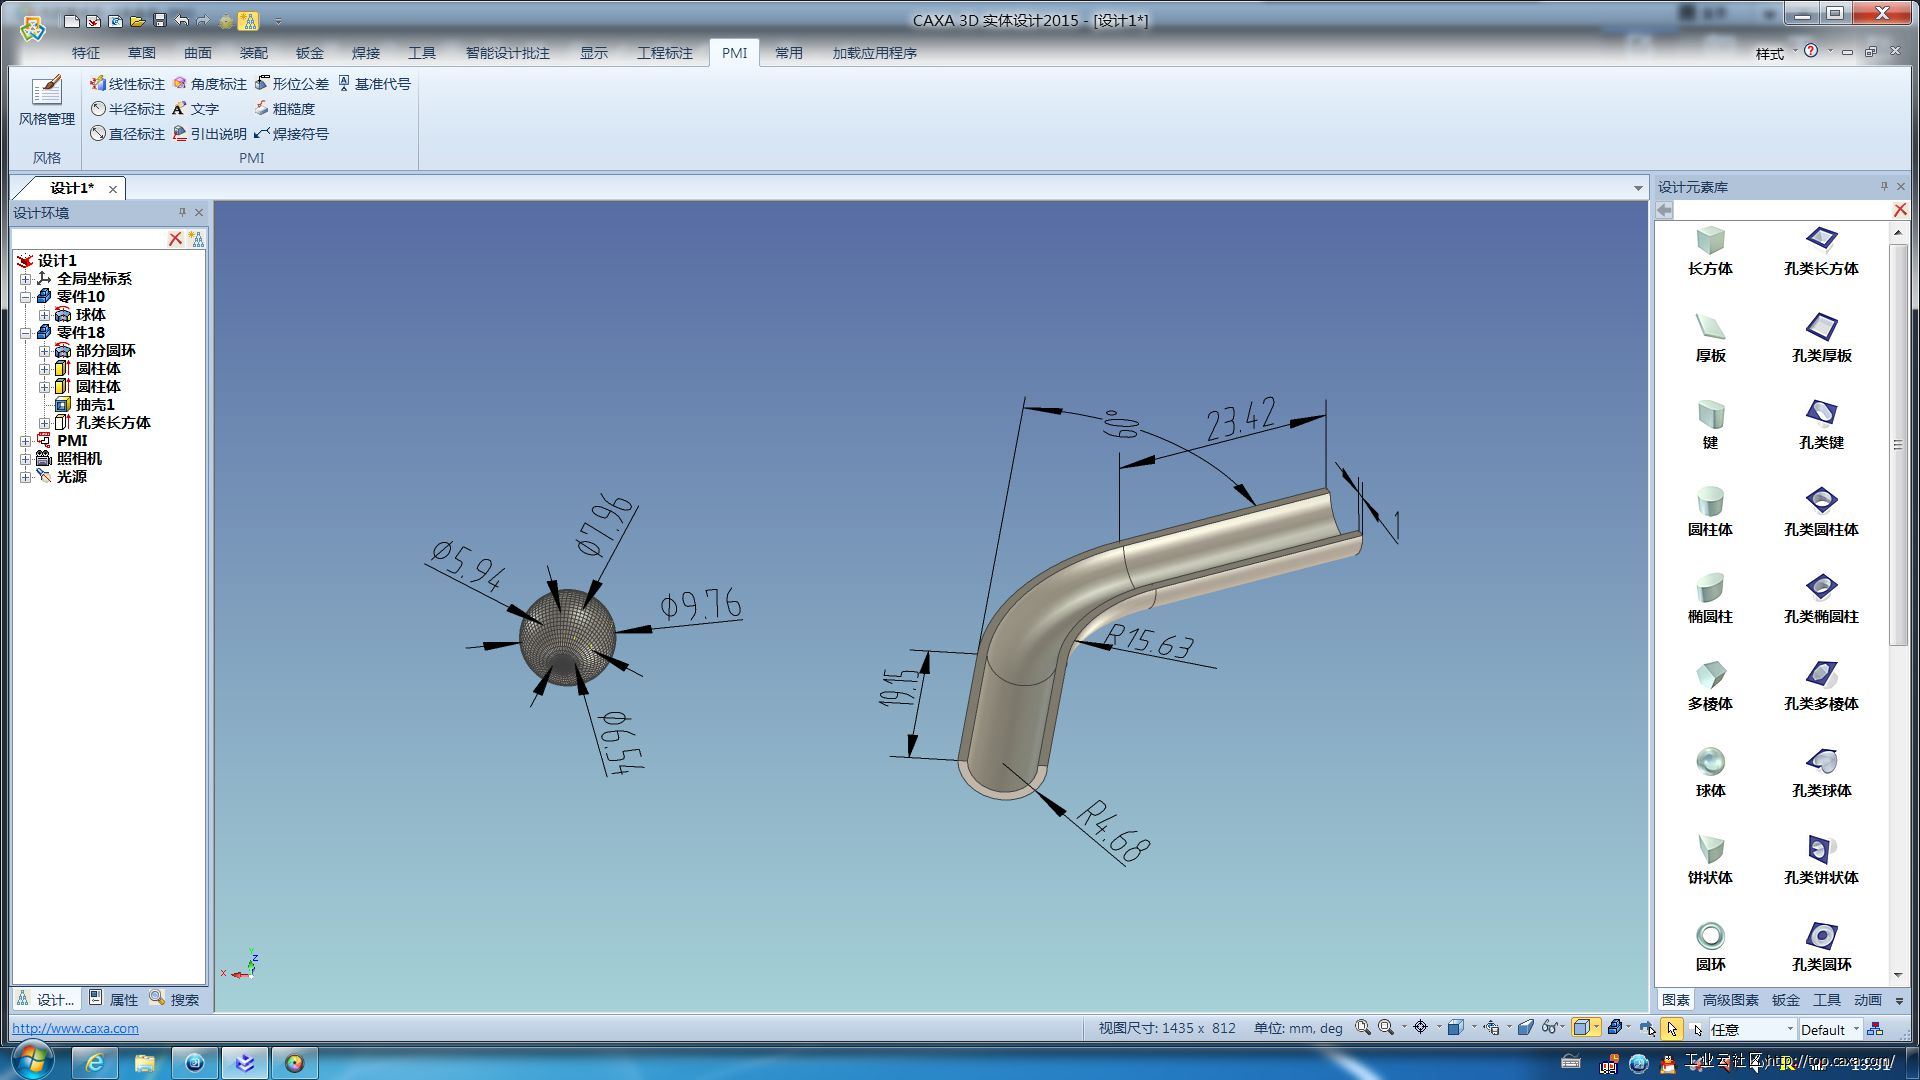Image resolution: width=1920 pixels, height=1080 pixels.
Task: Open the 属性 panel tab at bottom
Action: tap(113, 999)
